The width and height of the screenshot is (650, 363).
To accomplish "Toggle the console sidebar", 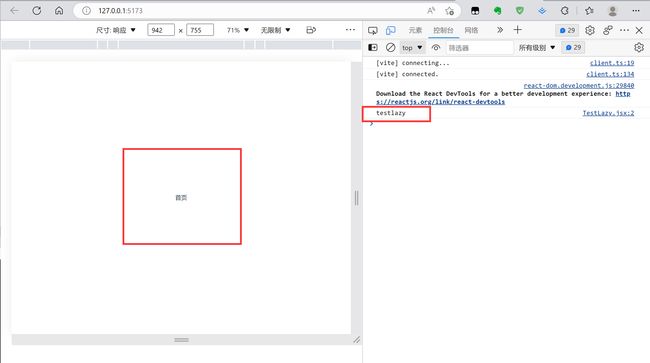I will tap(373, 48).
